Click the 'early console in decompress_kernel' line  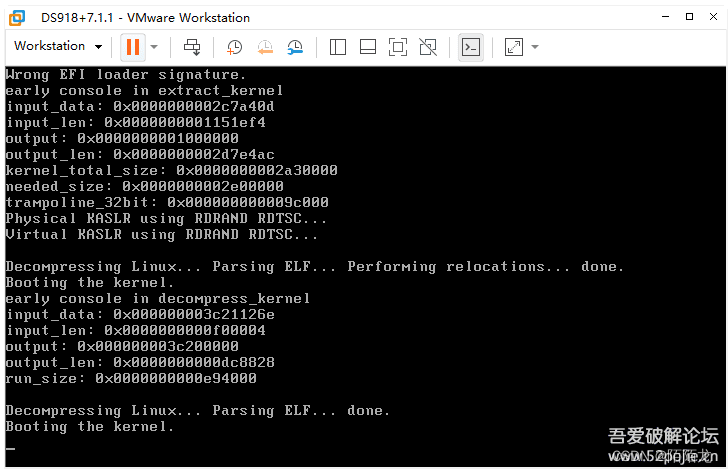click(157, 298)
